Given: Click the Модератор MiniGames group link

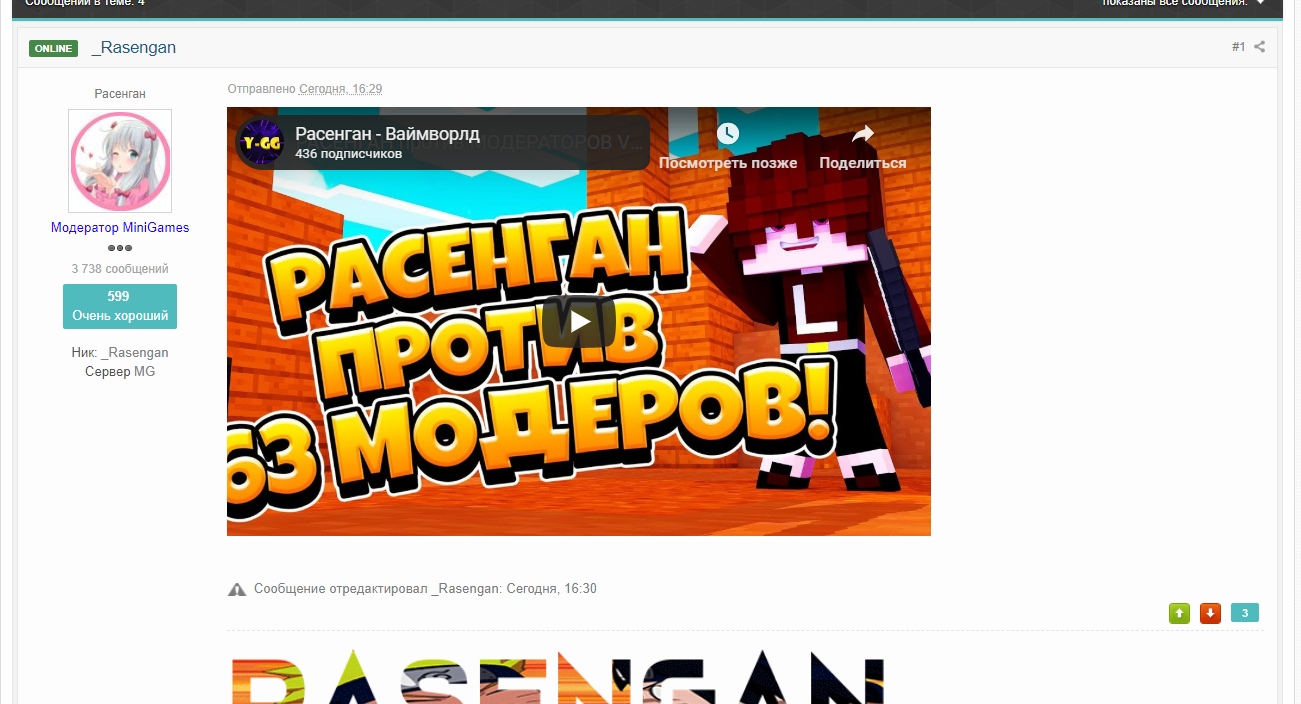Looking at the screenshot, I should 120,228.
